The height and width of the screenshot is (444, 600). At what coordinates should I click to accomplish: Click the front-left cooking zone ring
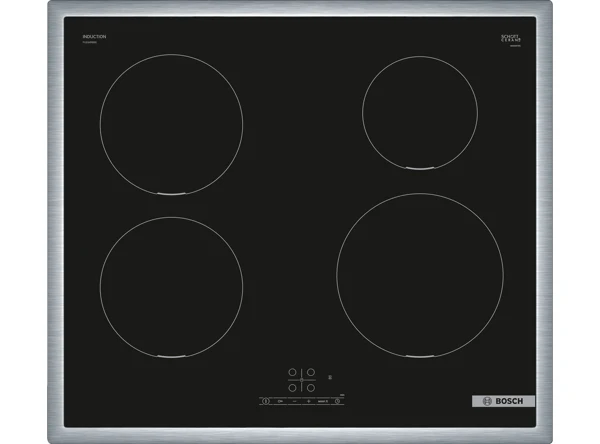(x=171, y=287)
